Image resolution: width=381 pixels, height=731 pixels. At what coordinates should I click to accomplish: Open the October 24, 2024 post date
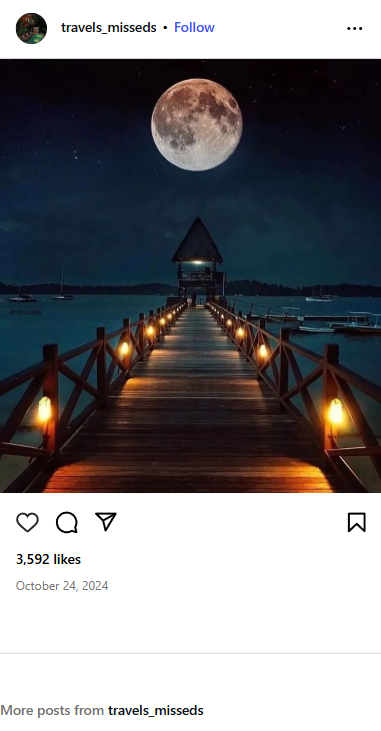[x=62, y=586]
